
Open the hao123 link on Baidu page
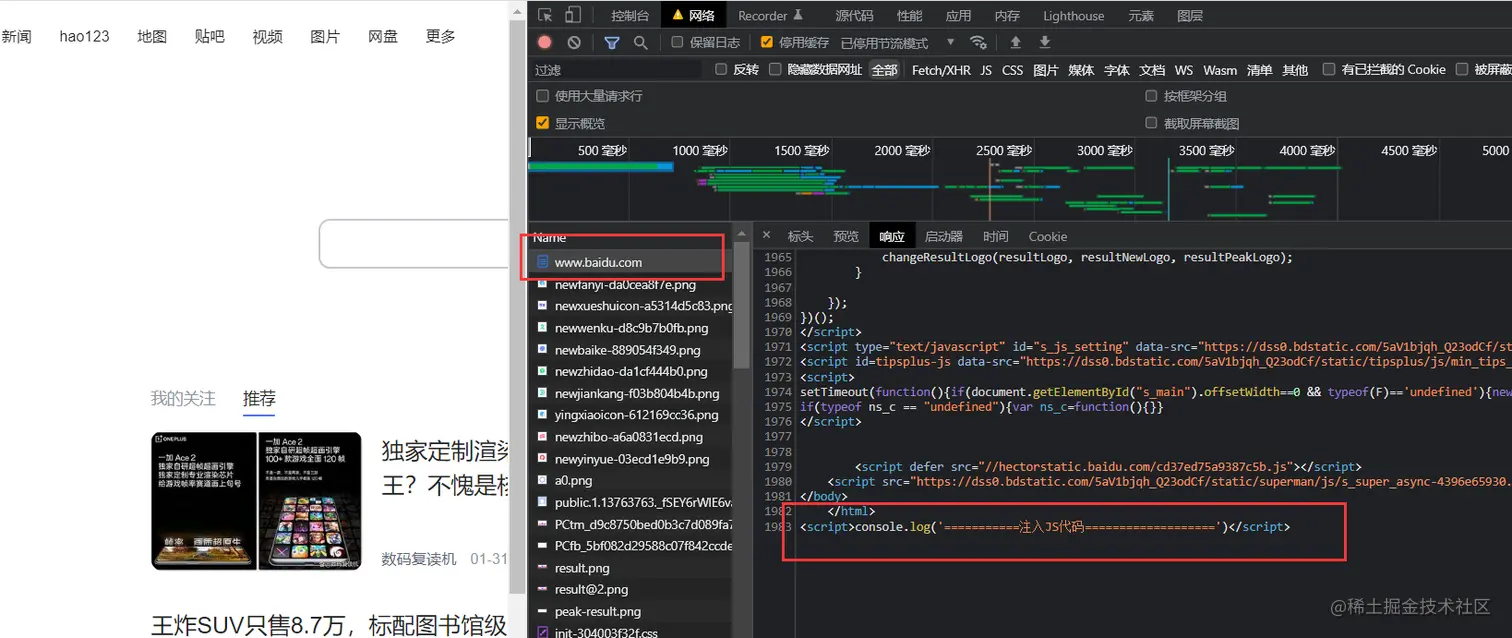[x=84, y=37]
